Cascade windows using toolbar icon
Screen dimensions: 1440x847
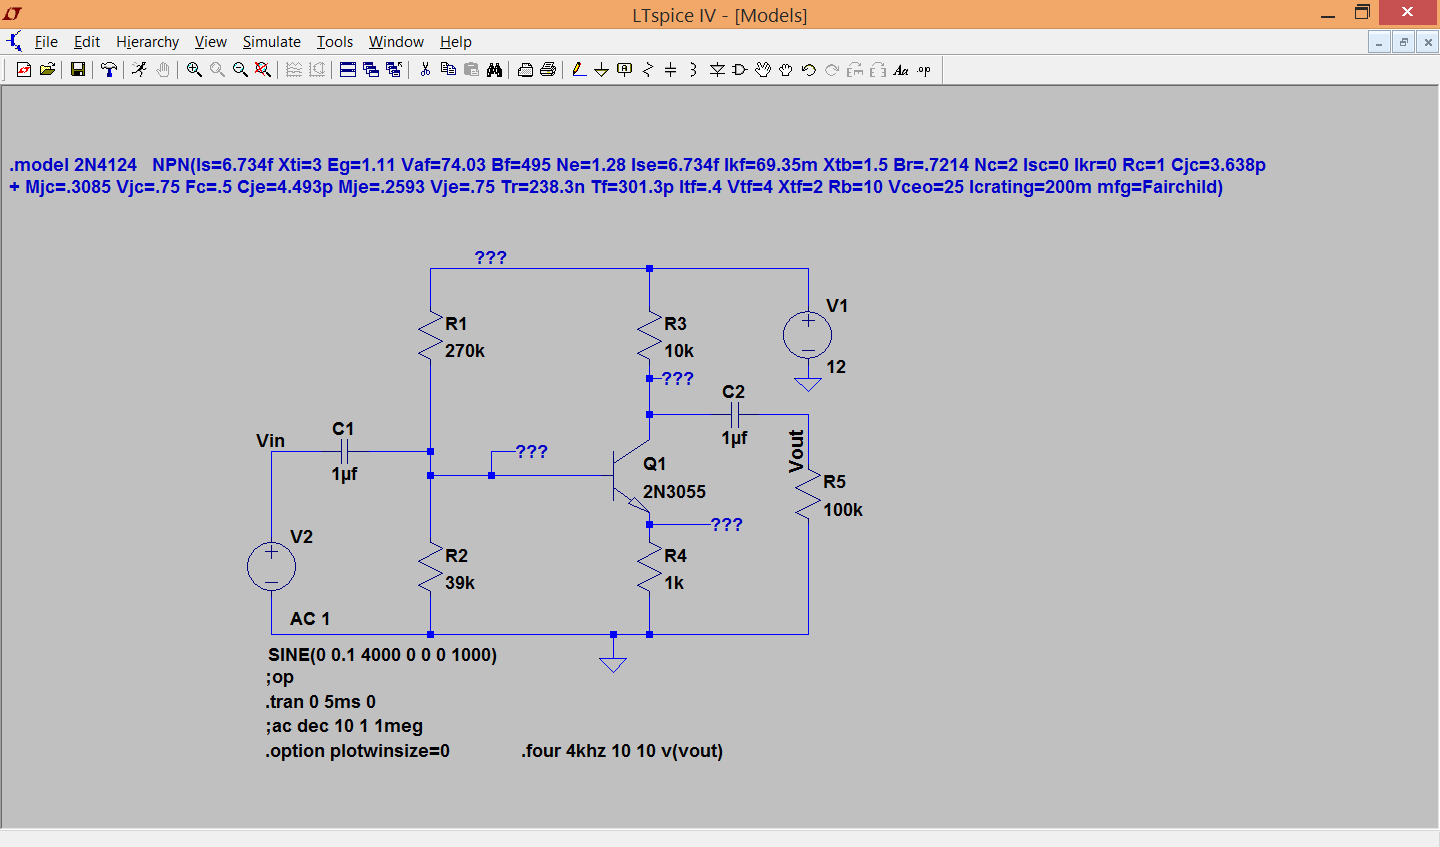click(x=371, y=69)
